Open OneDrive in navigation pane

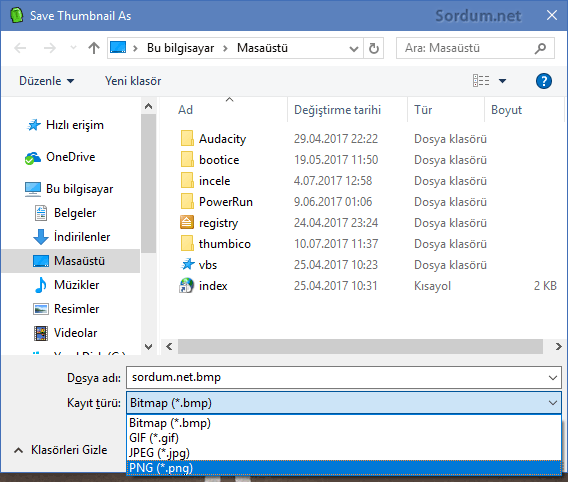coord(60,157)
